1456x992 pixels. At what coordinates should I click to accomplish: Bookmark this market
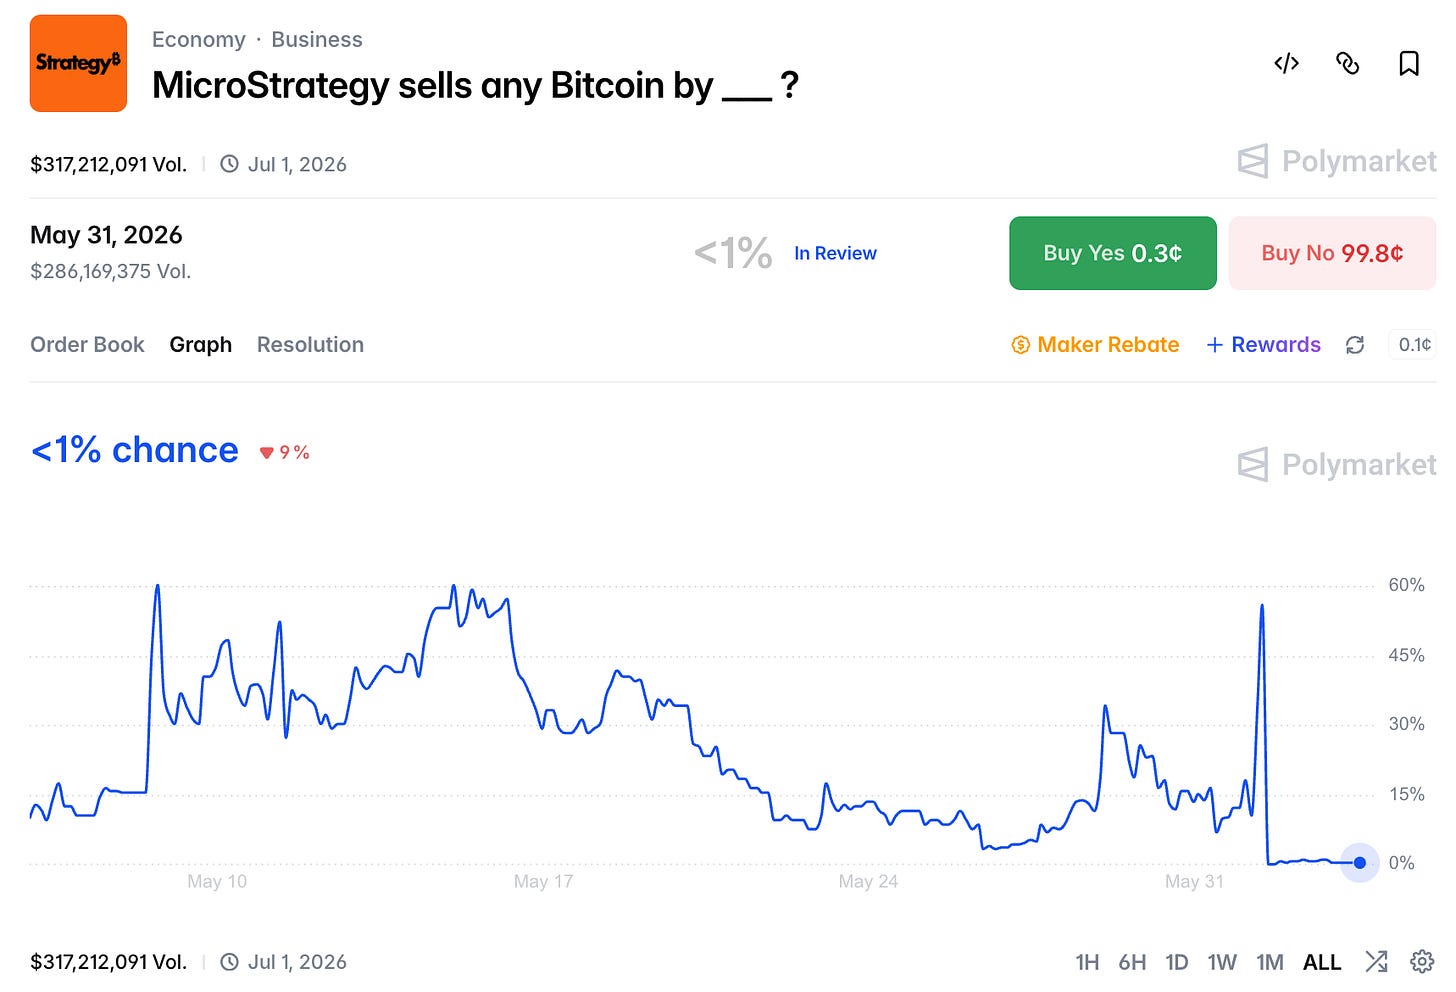coord(1408,64)
